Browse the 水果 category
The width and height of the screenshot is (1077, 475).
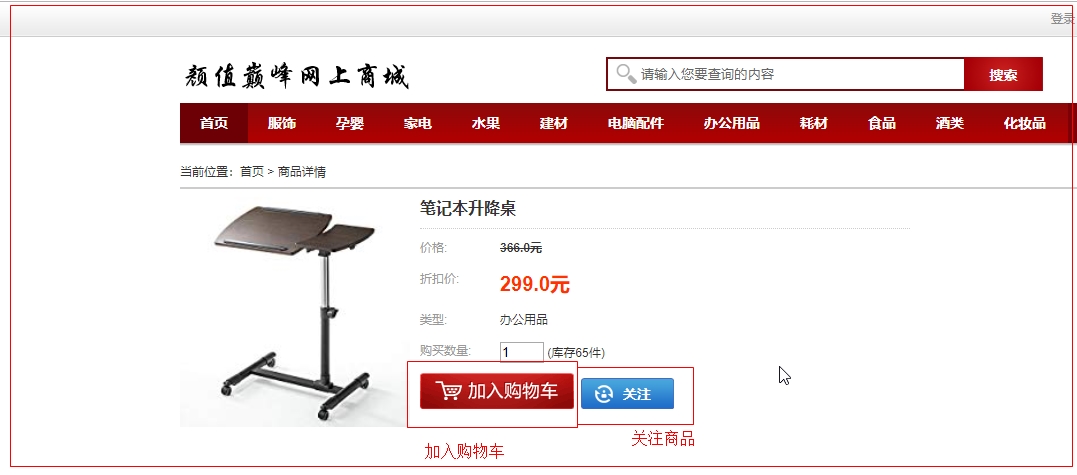486,124
